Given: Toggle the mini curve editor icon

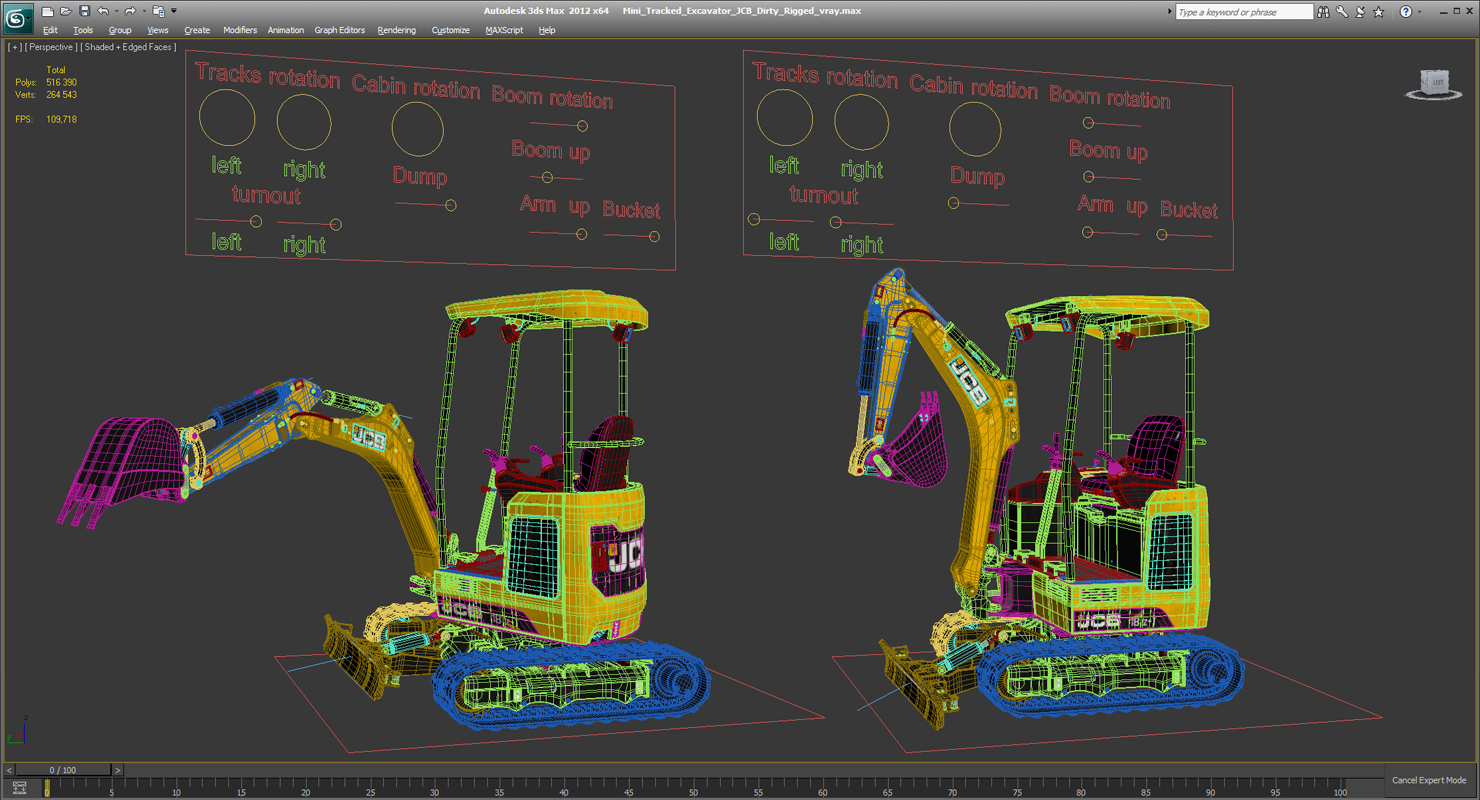Looking at the screenshot, I should point(19,788).
